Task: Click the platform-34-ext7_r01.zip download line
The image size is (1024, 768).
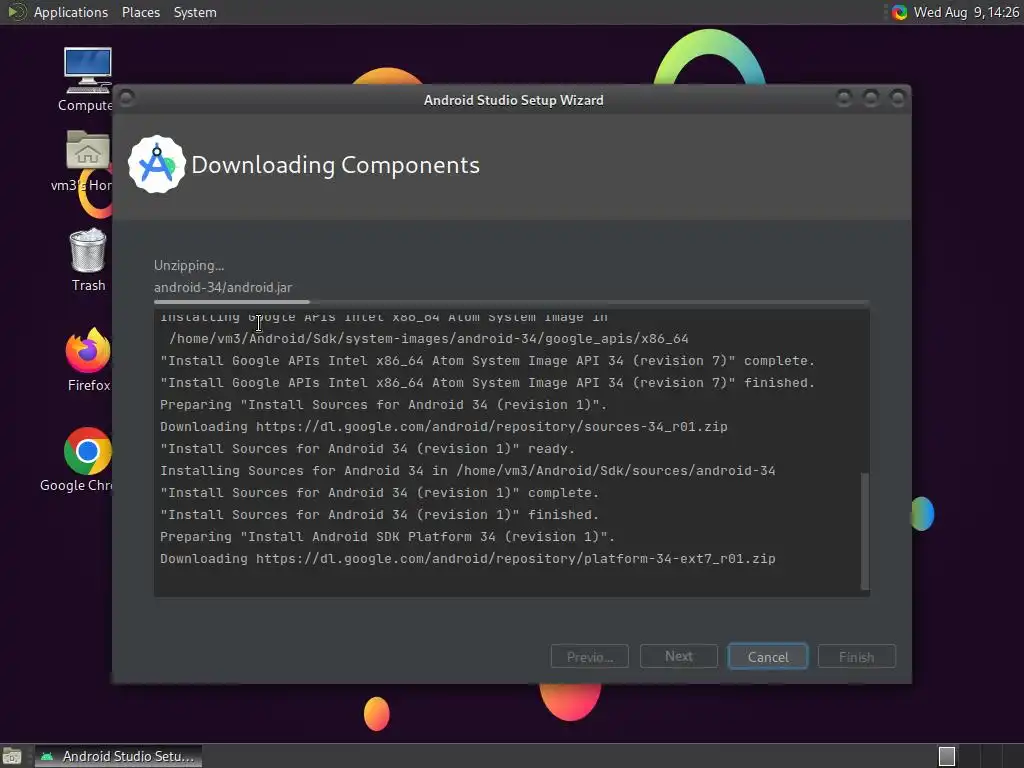Action: coord(468,558)
